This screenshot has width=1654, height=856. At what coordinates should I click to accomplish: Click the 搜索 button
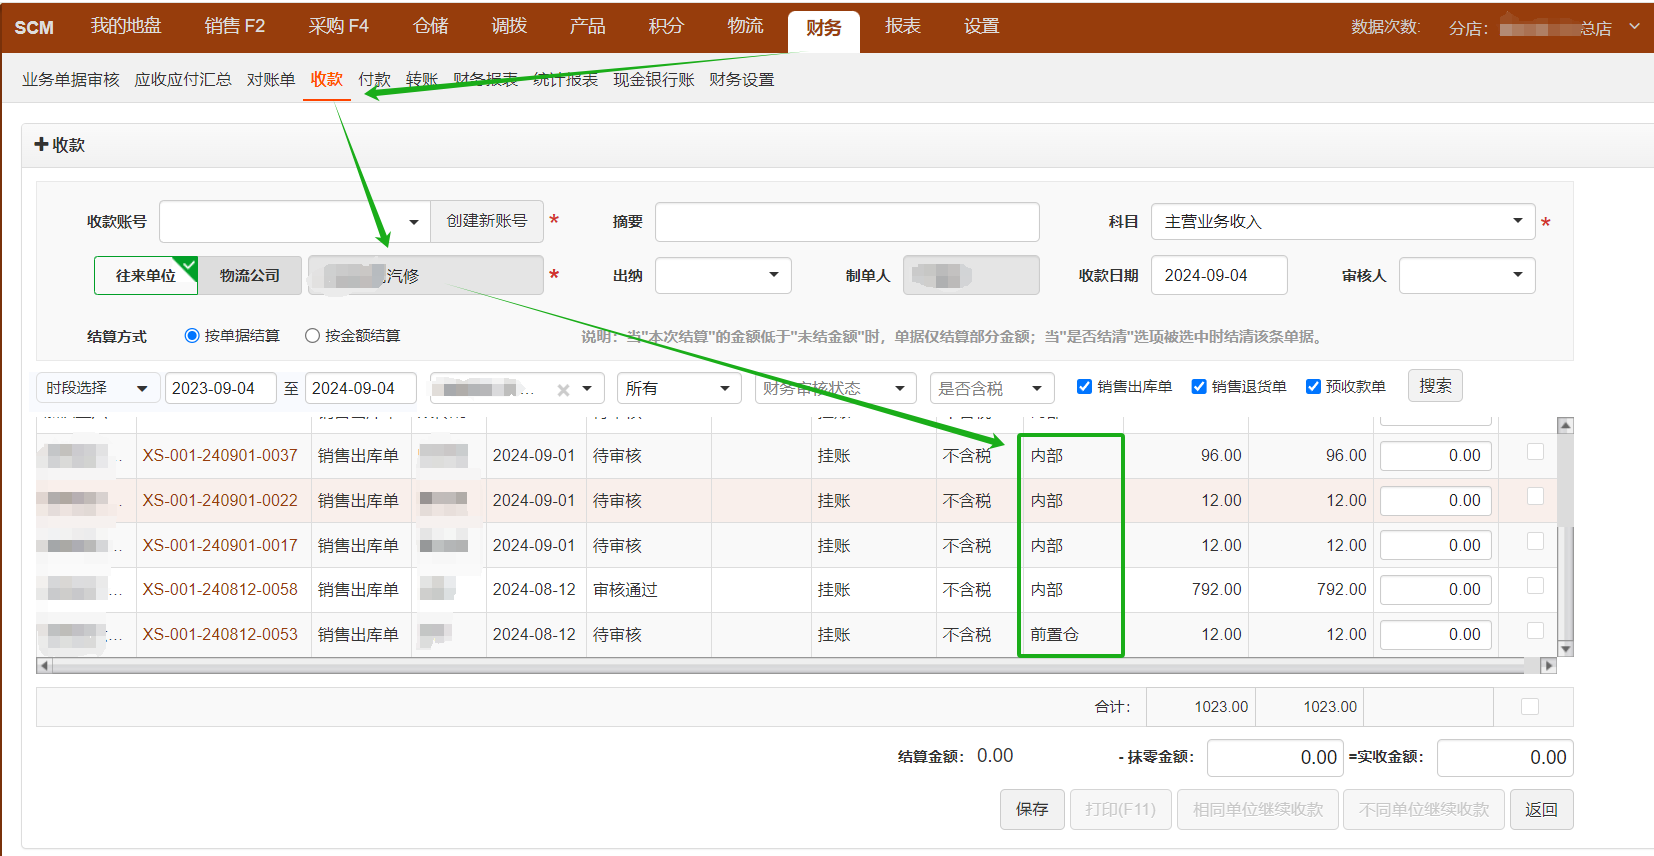[1434, 386]
